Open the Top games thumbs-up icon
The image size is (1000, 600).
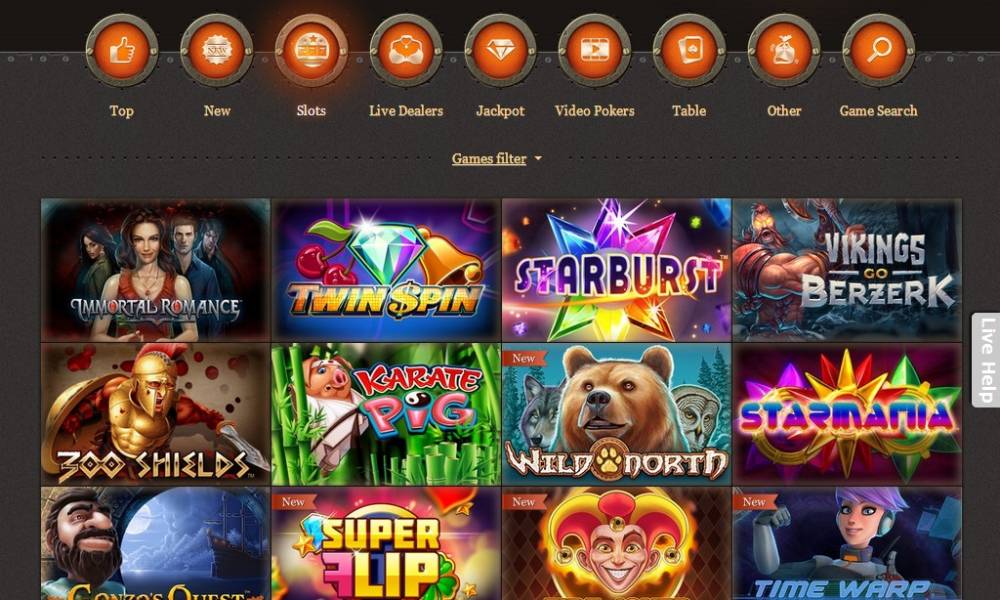click(x=122, y=50)
